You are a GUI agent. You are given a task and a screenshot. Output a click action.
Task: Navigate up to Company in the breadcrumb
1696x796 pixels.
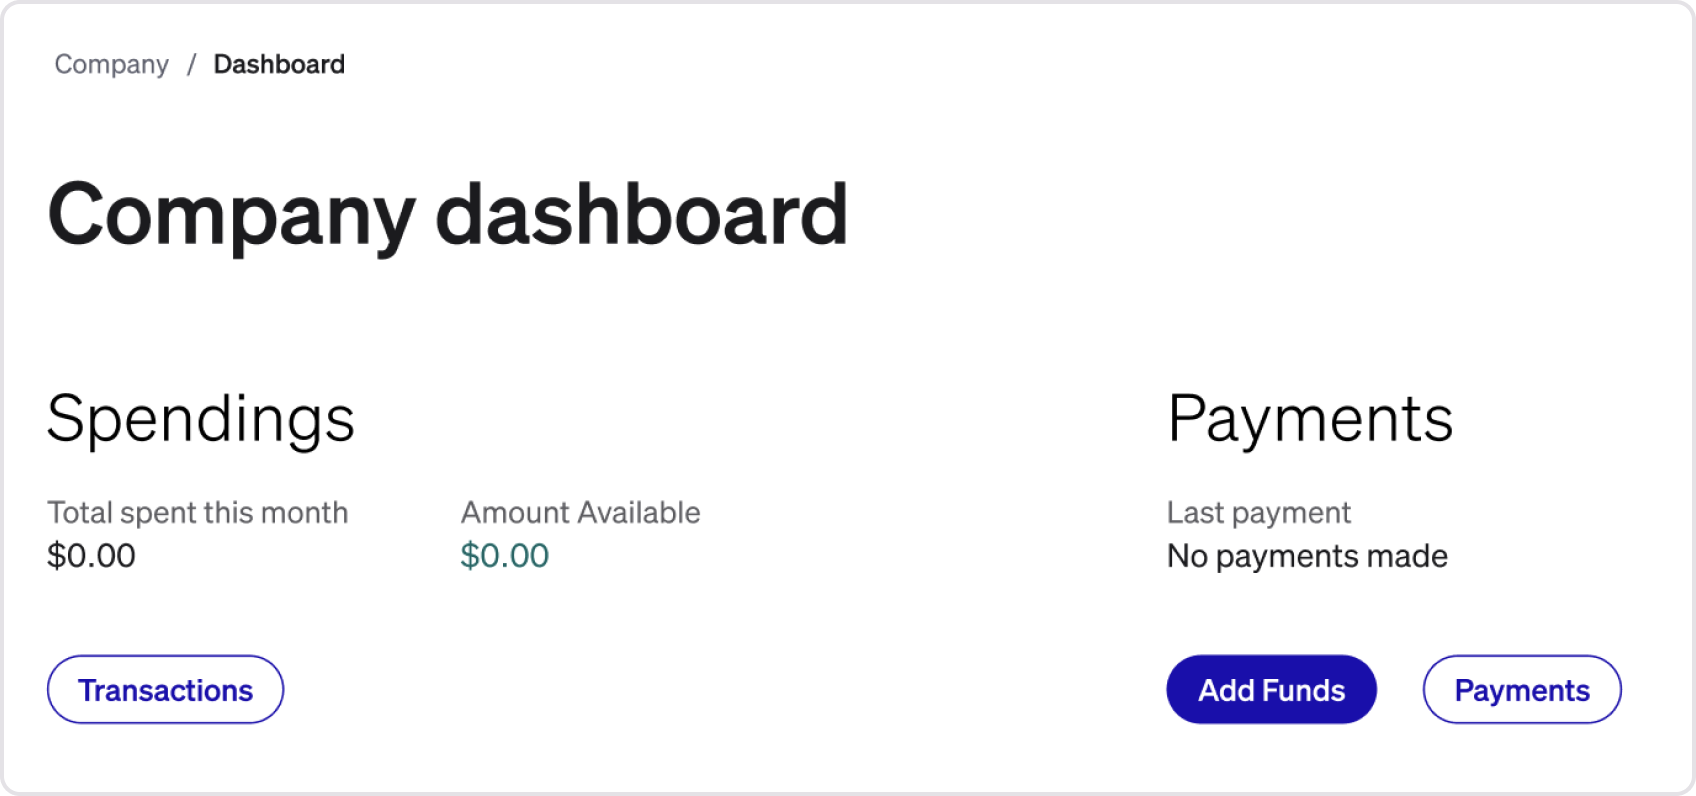[x=111, y=65]
